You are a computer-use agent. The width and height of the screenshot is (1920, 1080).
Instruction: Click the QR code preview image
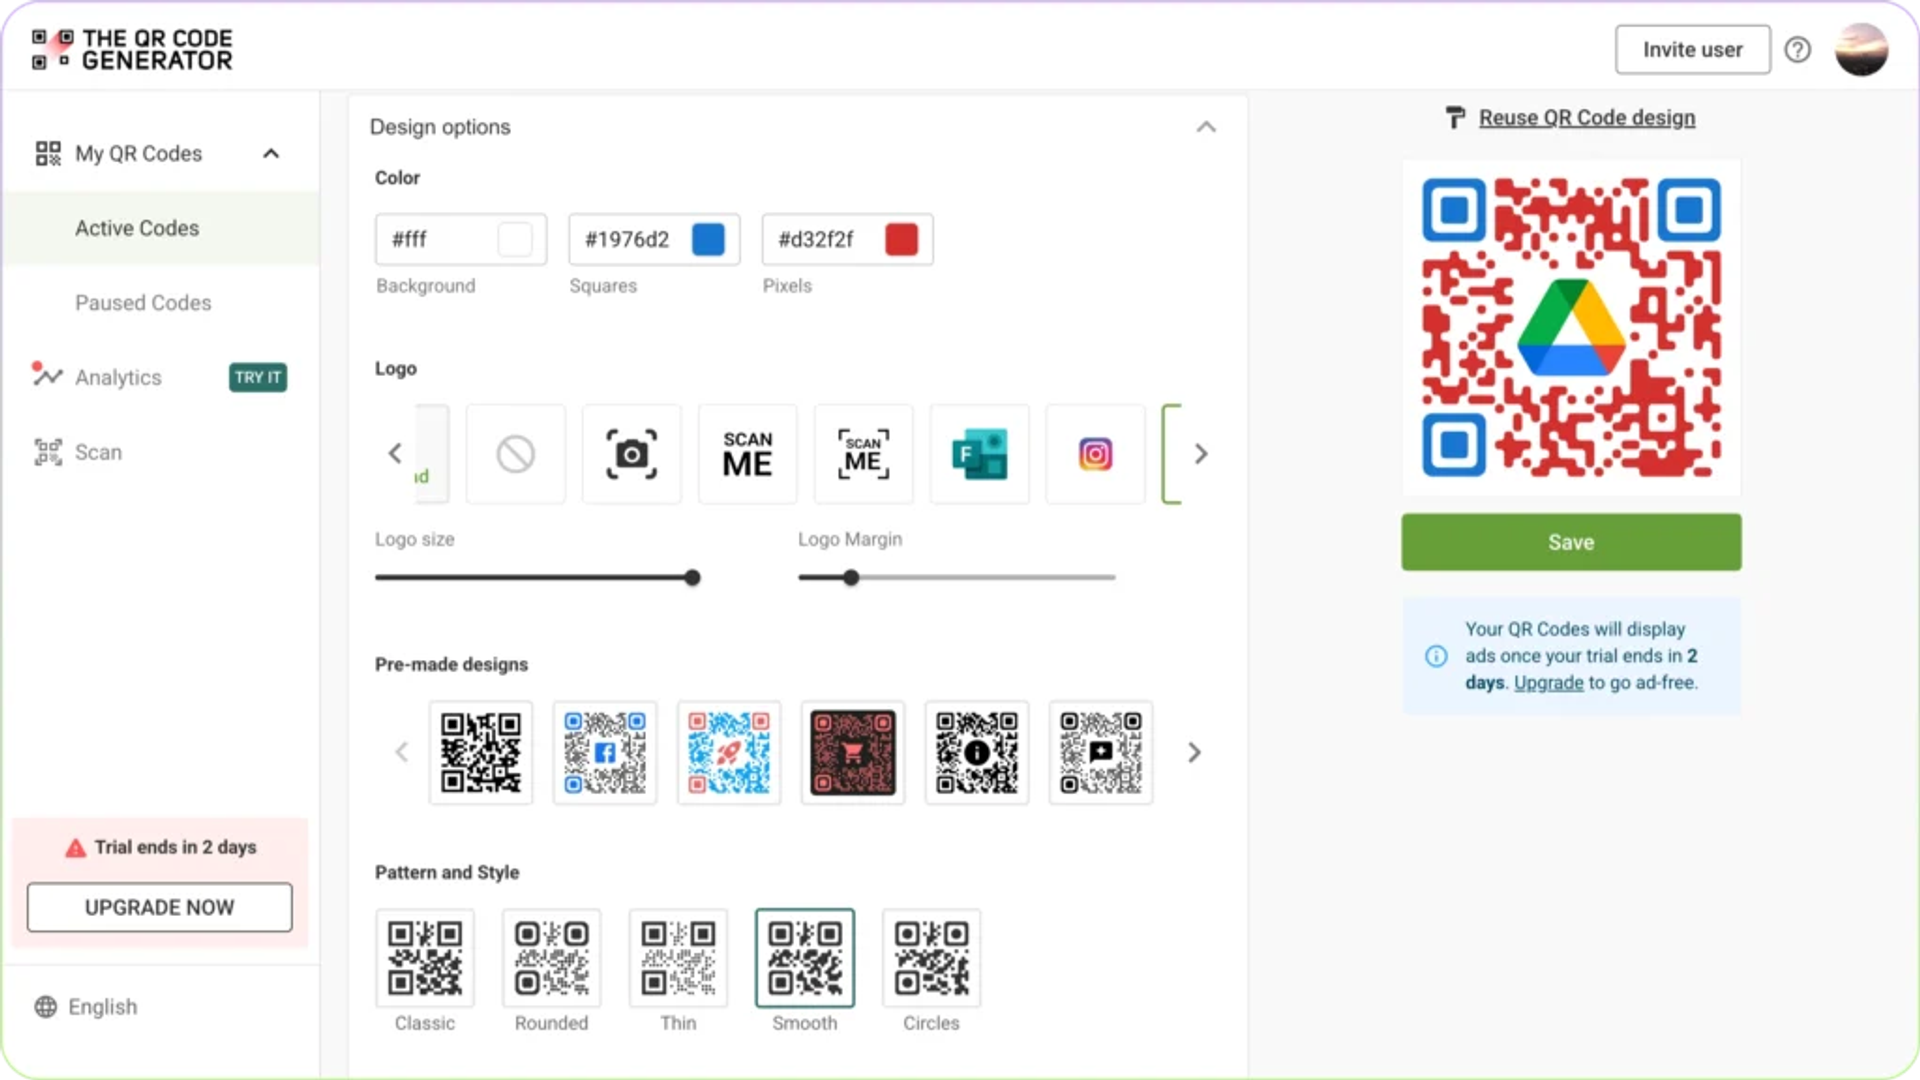coord(1571,327)
